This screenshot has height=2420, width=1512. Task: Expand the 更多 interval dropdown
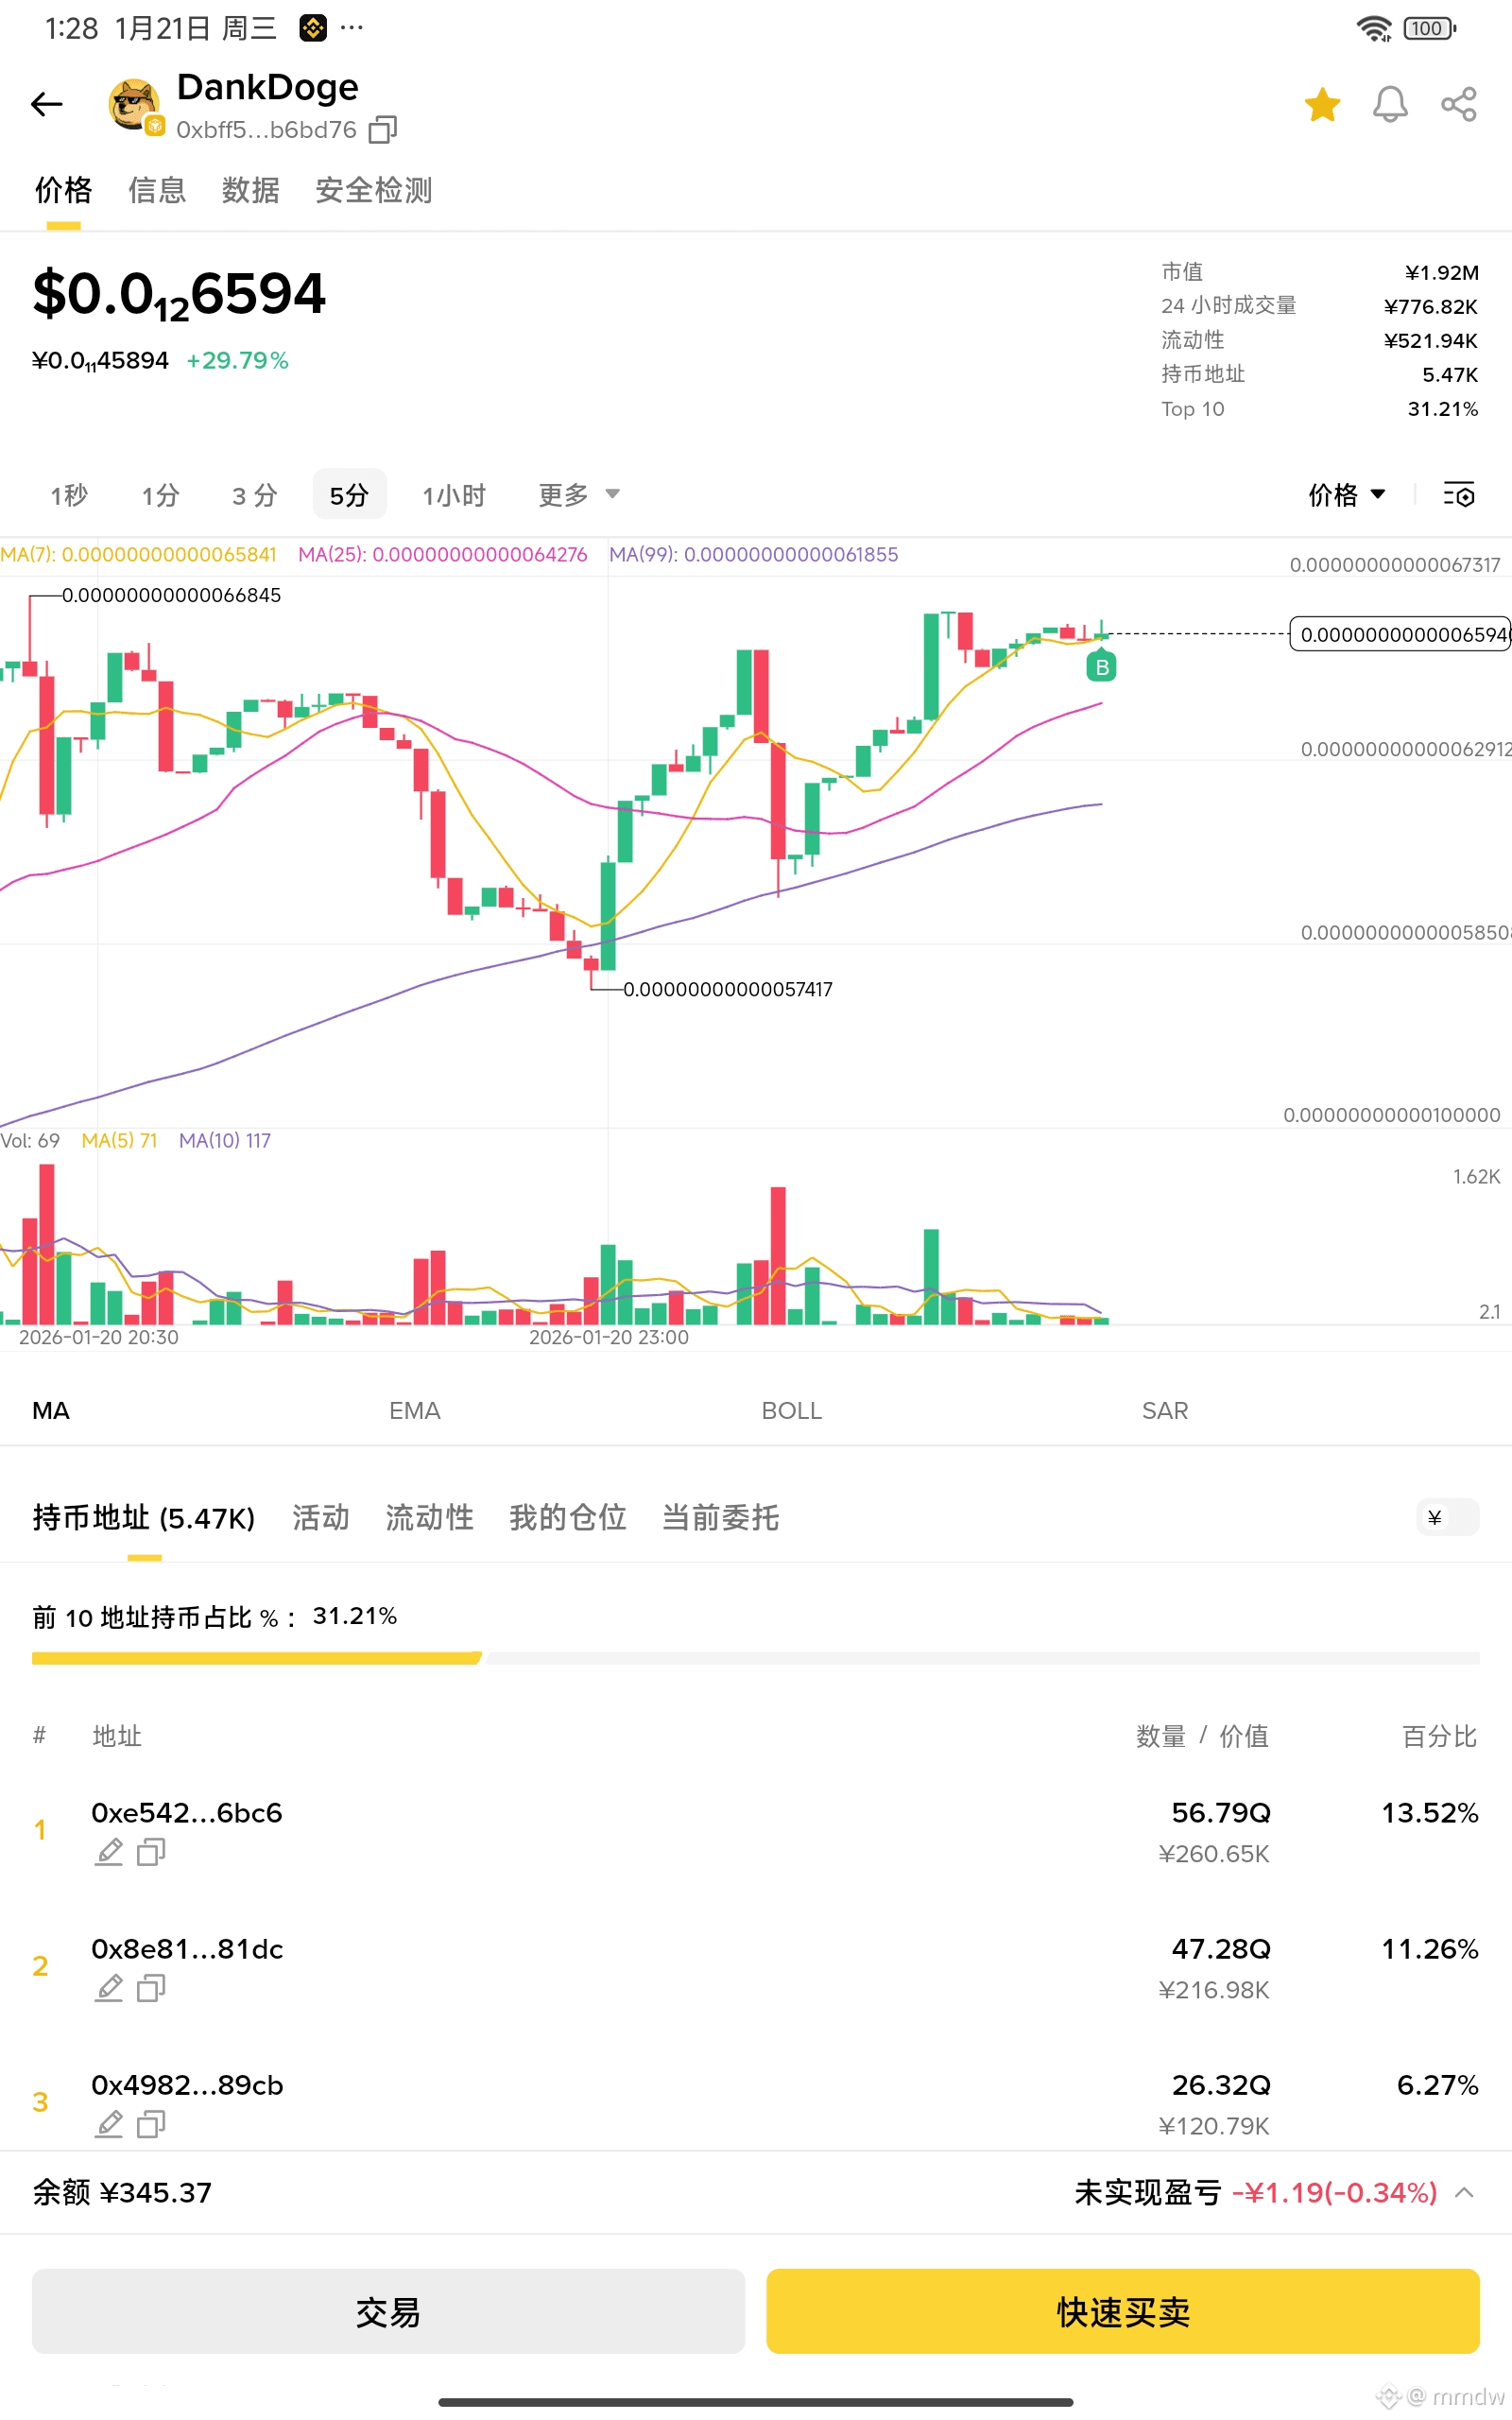pyautogui.click(x=579, y=495)
